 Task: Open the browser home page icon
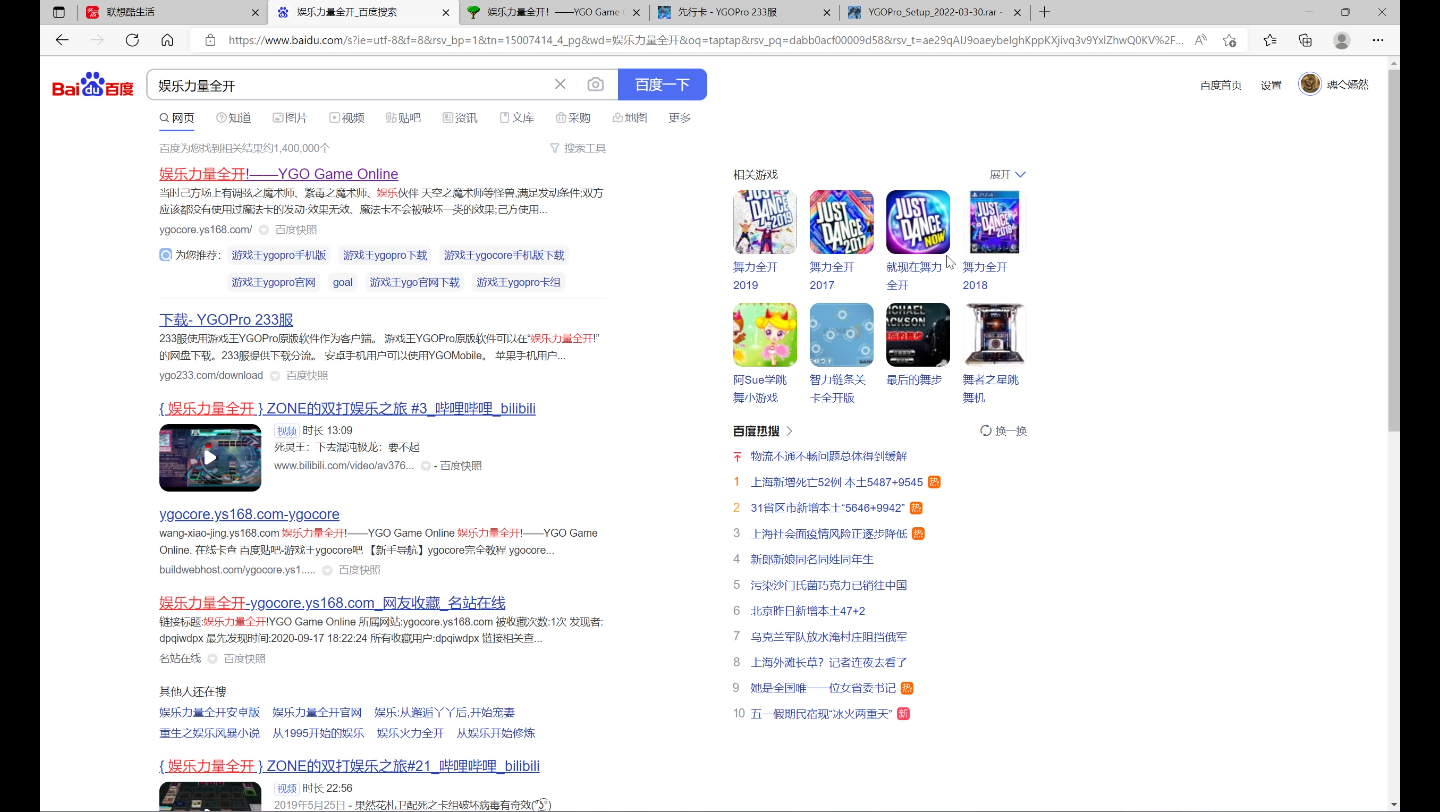tap(167, 40)
